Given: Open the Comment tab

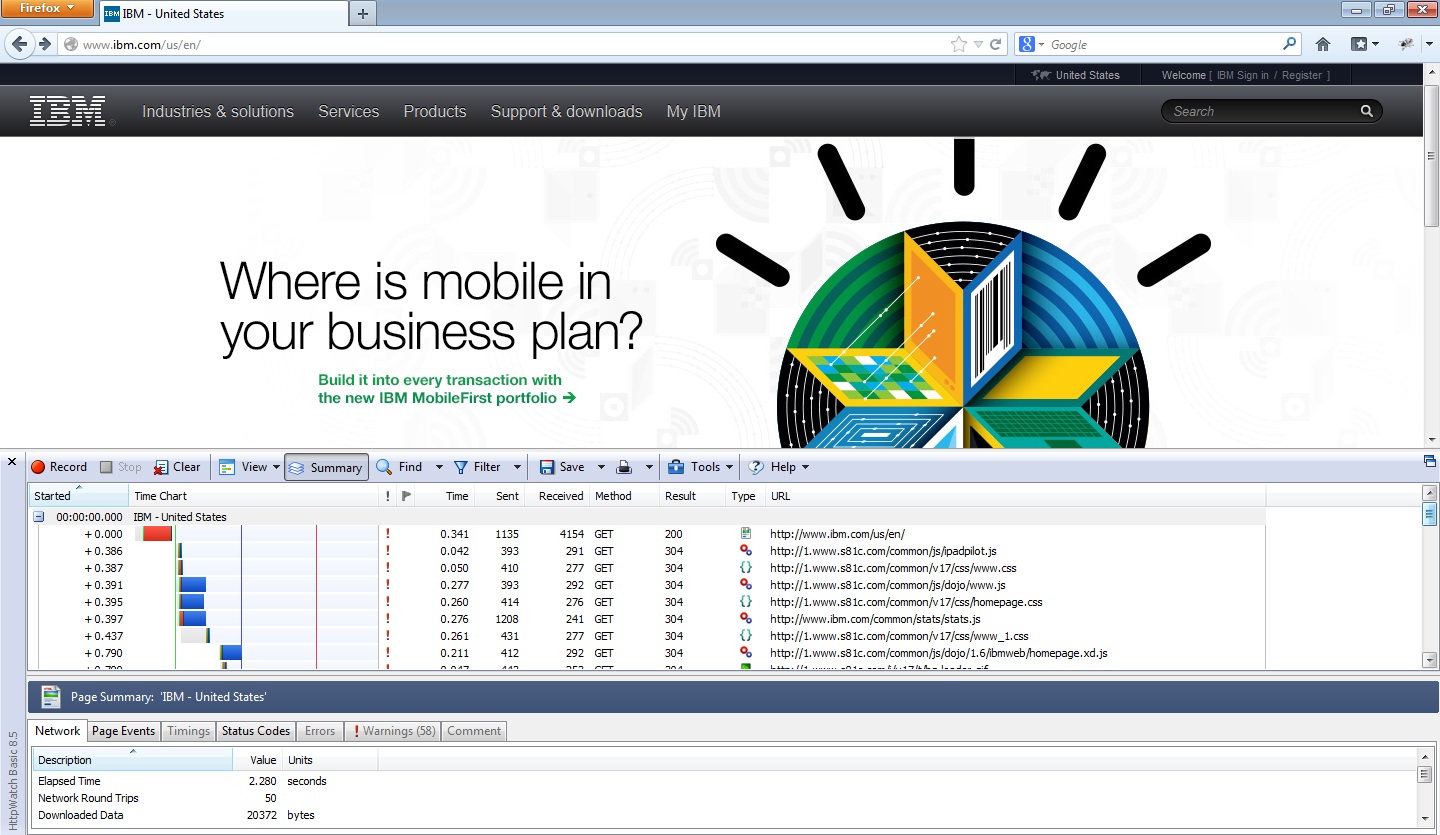Looking at the screenshot, I should pyautogui.click(x=474, y=731).
